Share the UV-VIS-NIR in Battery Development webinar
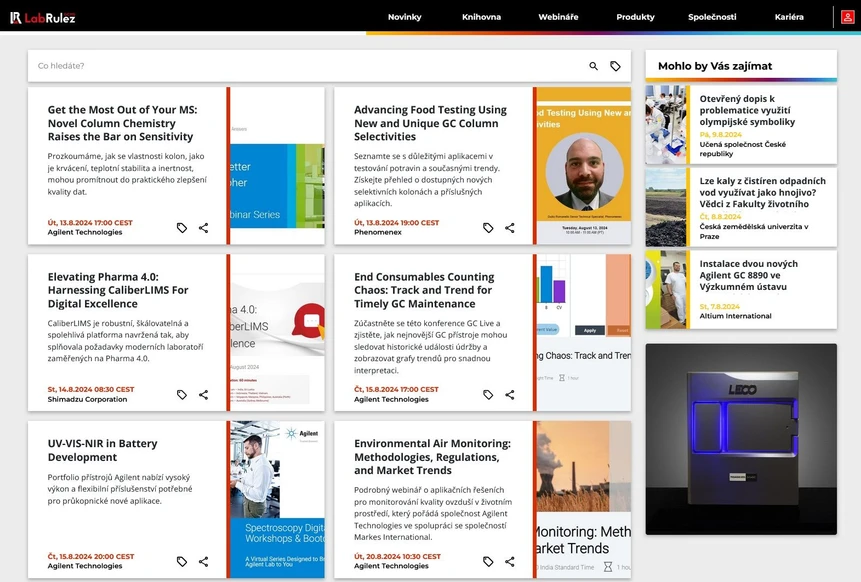The height and width of the screenshot is (582, 861). click(203, 562)
